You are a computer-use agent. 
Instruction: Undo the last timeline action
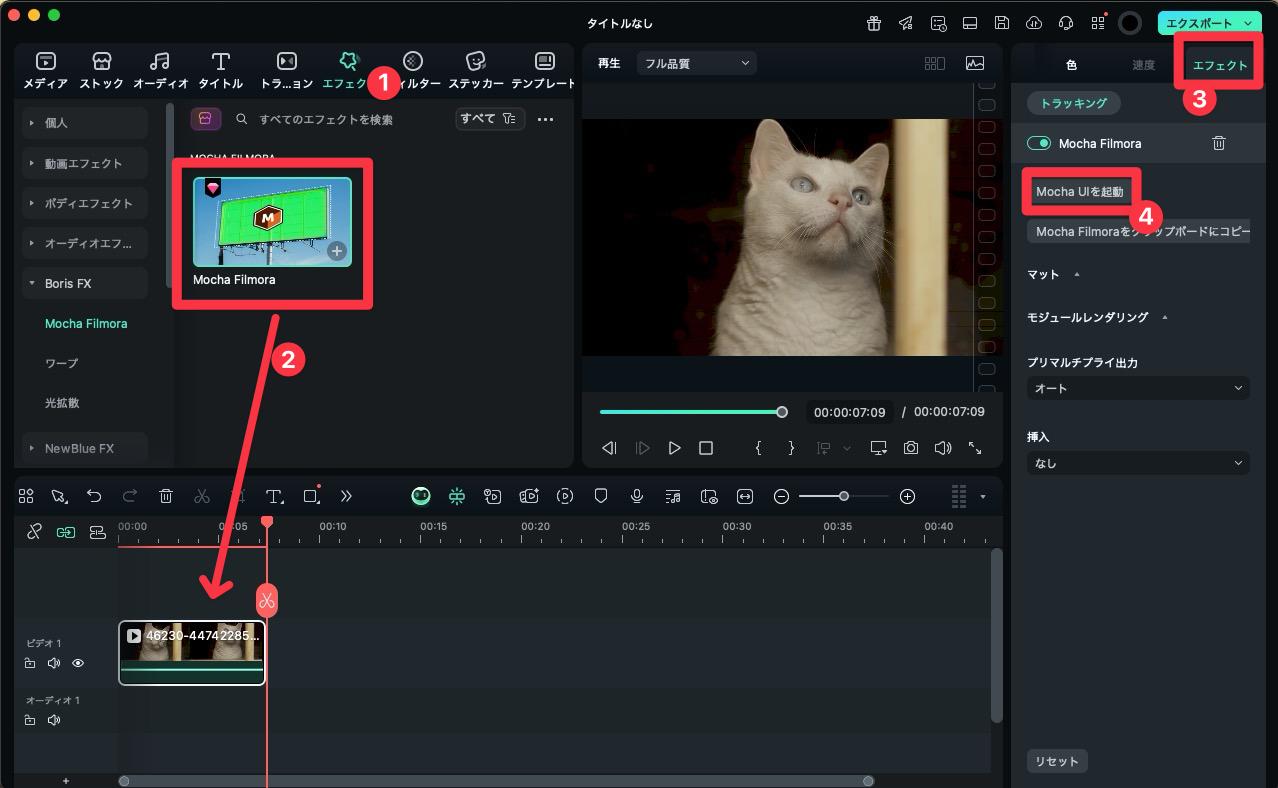(x=94, y=496)
